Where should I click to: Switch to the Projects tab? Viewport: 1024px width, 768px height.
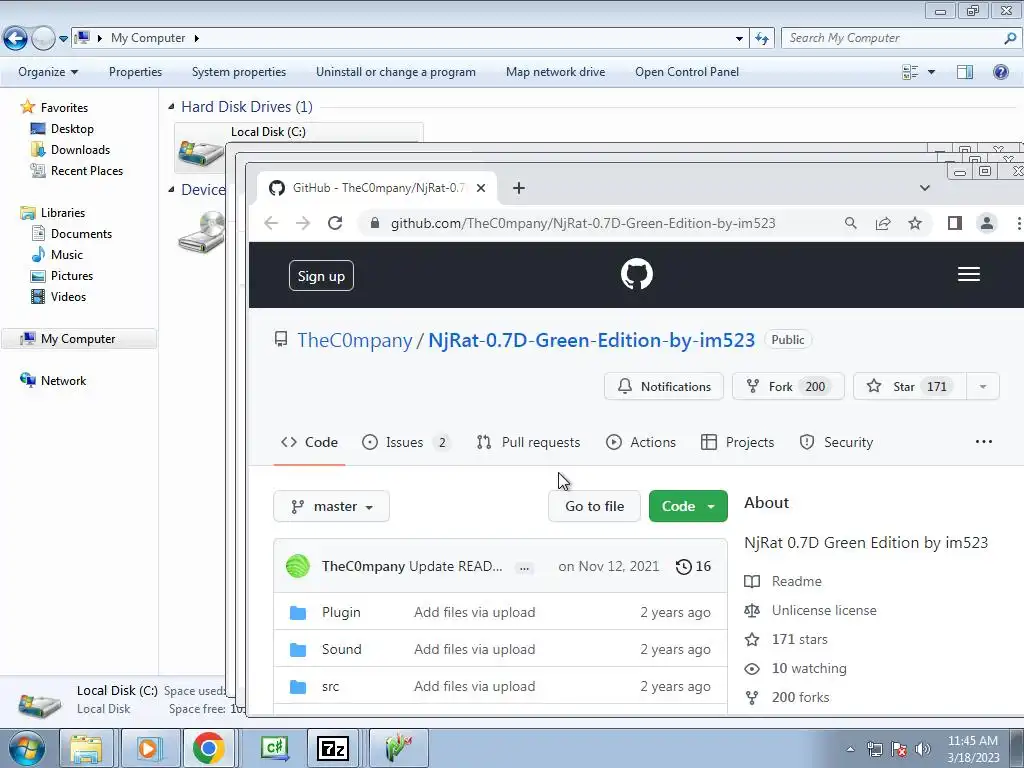(x=737, y=442)
